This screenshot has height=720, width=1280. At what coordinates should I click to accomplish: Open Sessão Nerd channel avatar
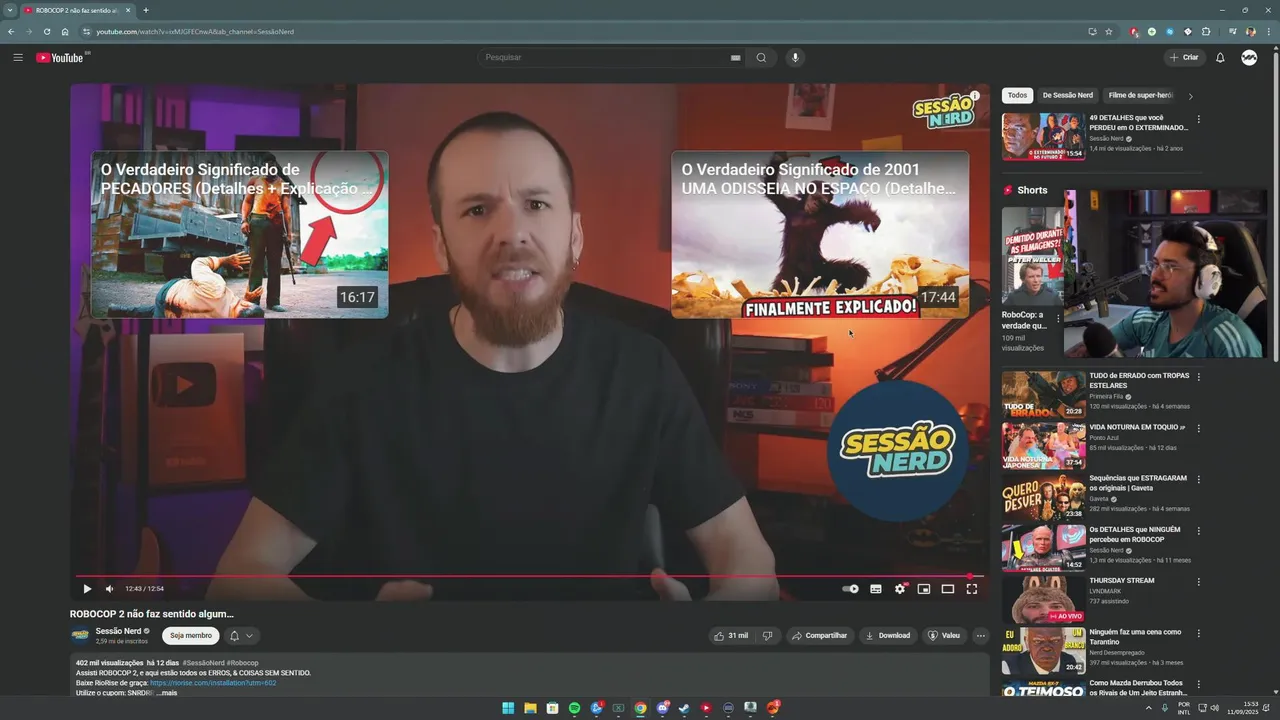pyautogui.click(x=80, y=635)
